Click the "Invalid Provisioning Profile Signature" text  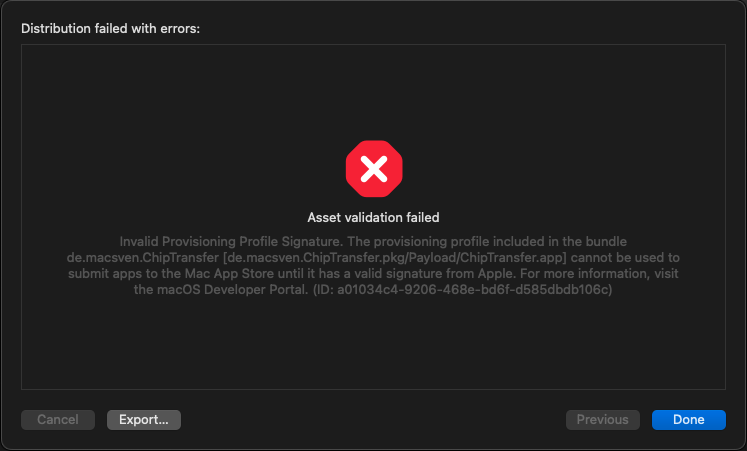[230, 241]
